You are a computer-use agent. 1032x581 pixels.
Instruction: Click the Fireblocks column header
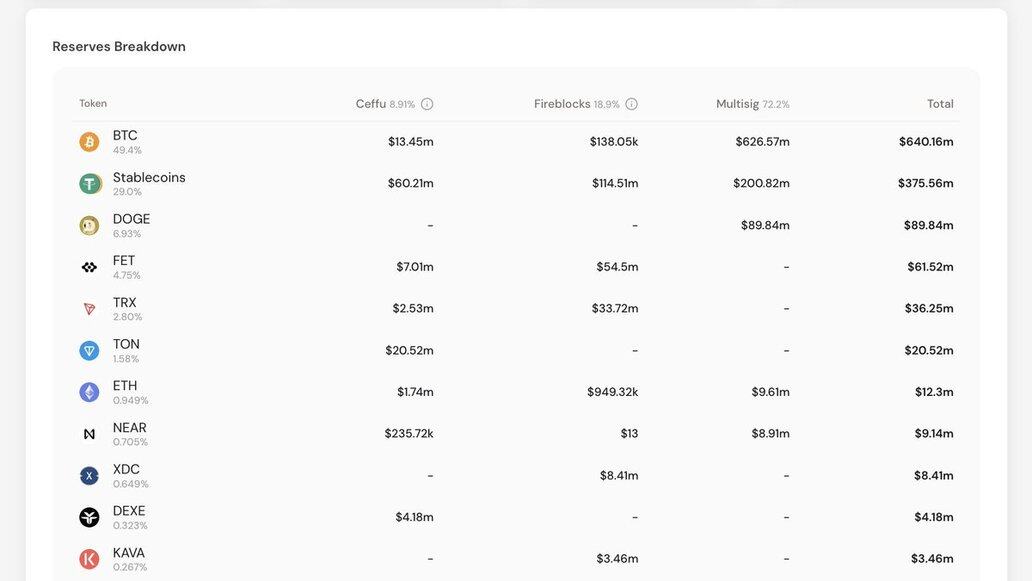click(x=562, y=104)
